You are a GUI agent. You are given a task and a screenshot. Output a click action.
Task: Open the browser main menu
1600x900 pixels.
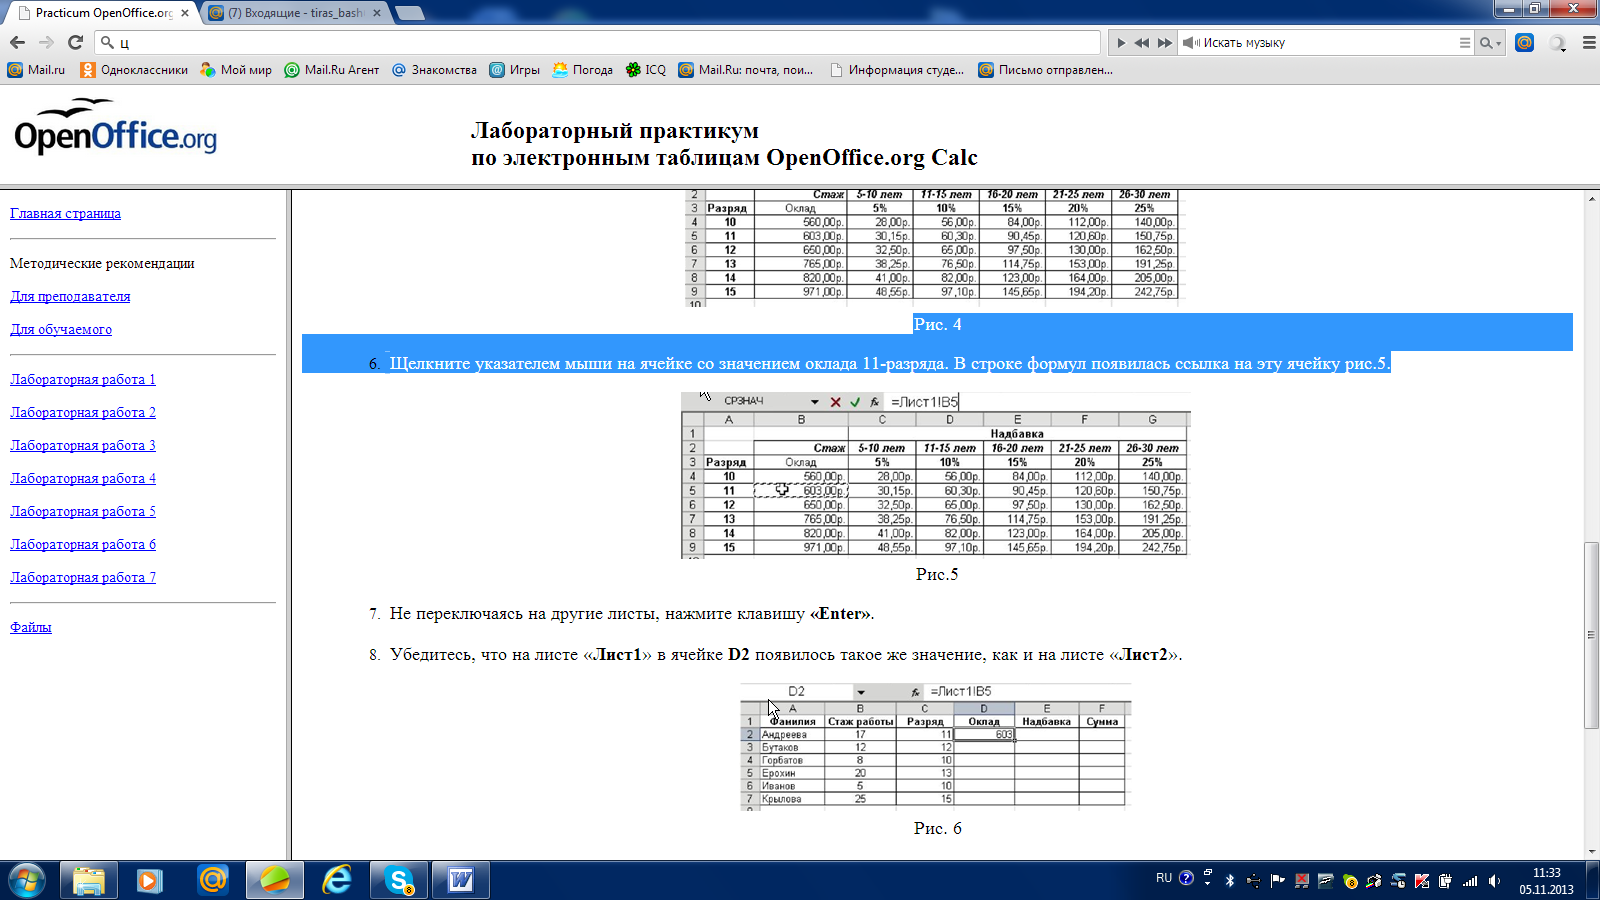[x=1589, y=43]
